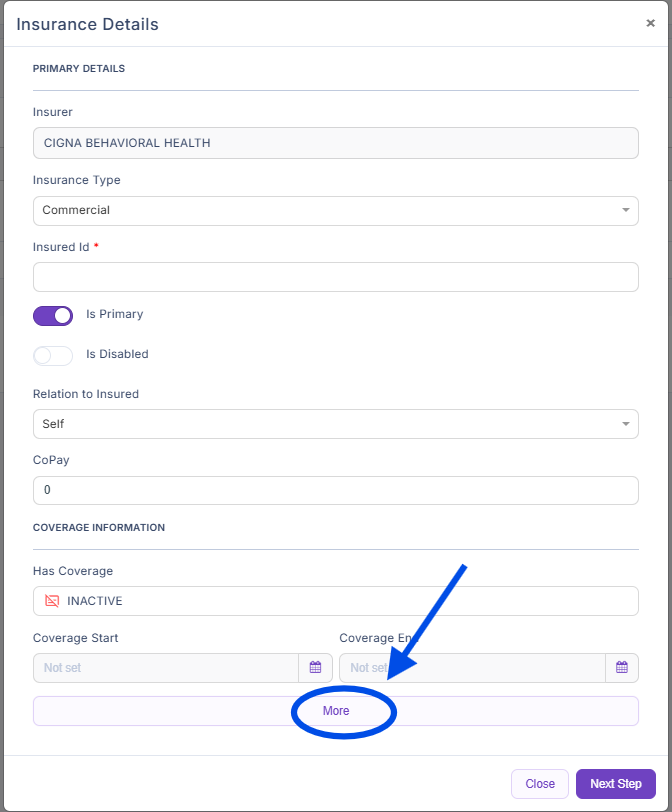The height and width of the screenshot is (812, 672).
Task: Dismiss dialog with the top-right X icon
Action: pos(650,23)
